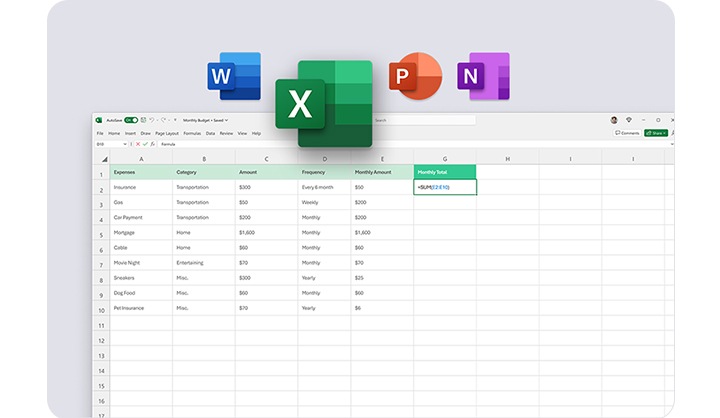
Task: Click the insert function fx icon
Action: click(151, 144)
